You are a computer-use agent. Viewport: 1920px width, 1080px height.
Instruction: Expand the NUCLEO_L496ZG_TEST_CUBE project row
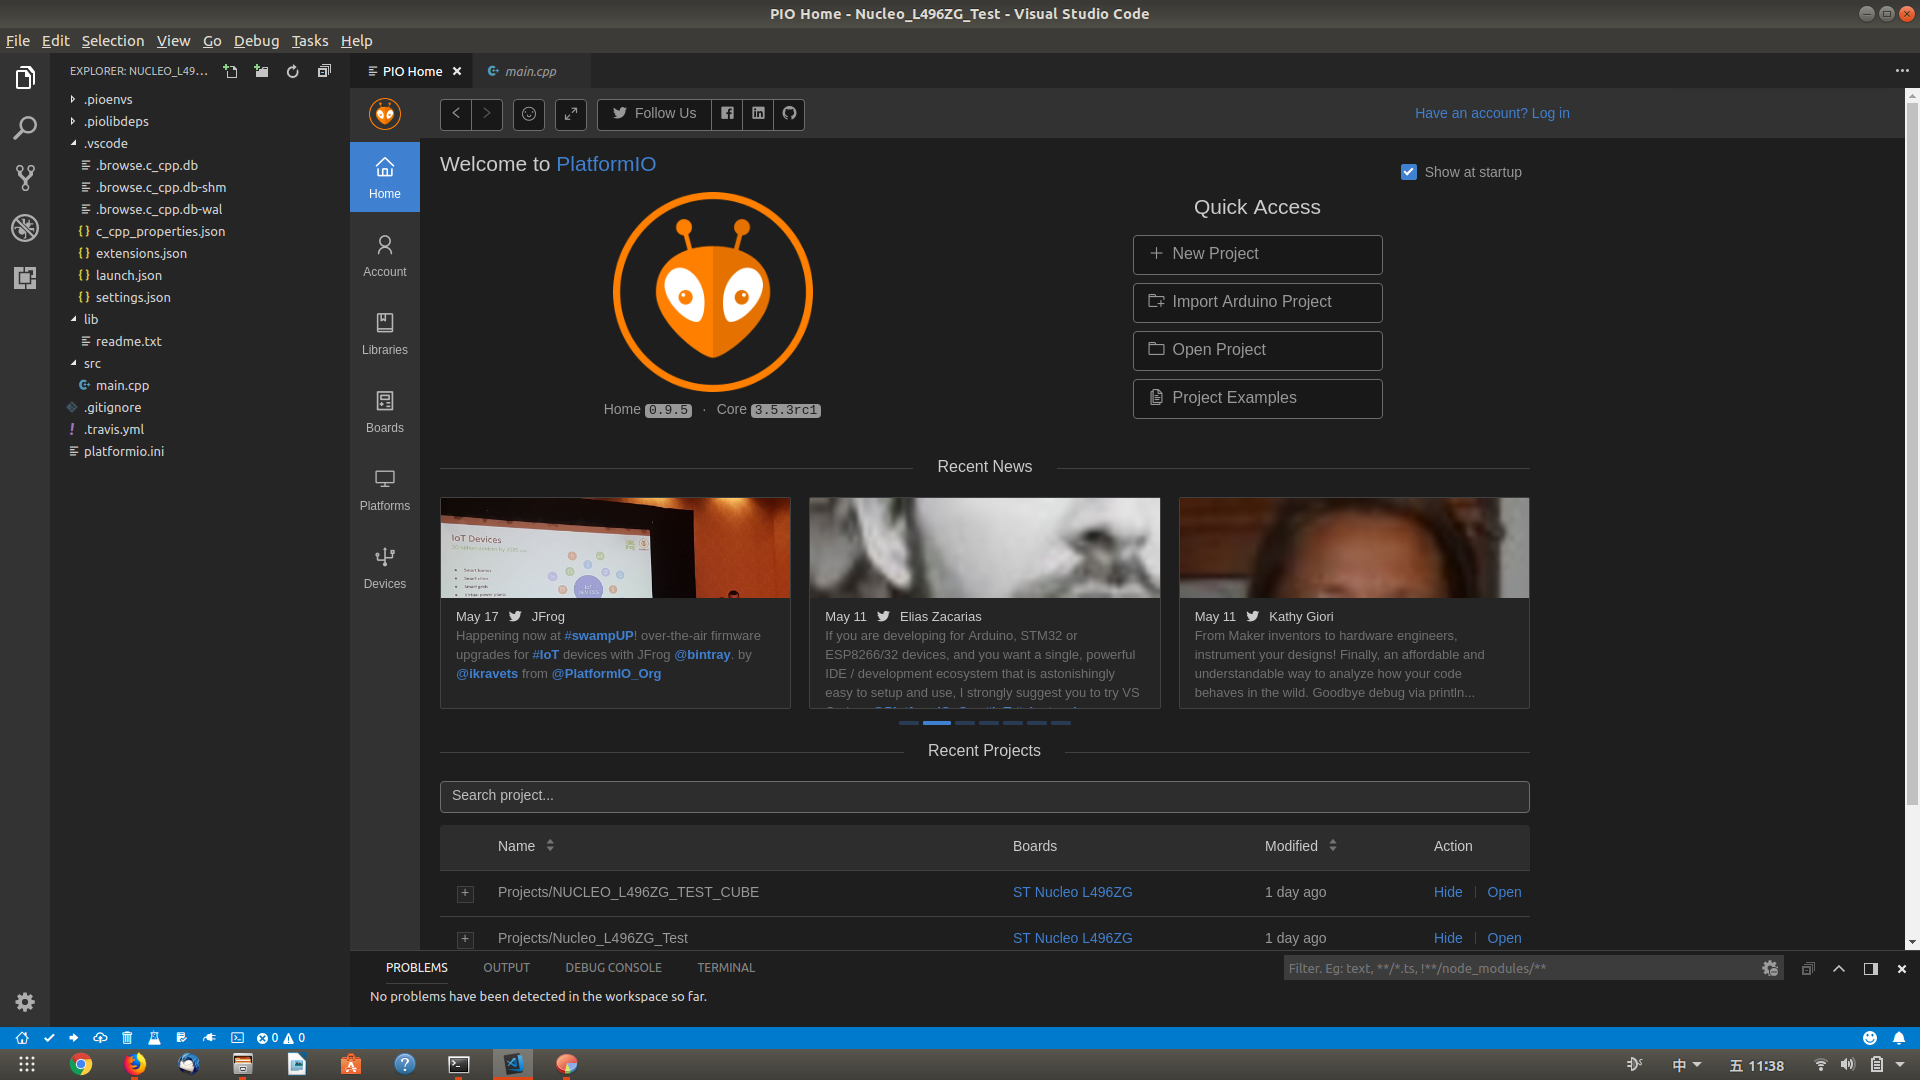pos(465,893)
